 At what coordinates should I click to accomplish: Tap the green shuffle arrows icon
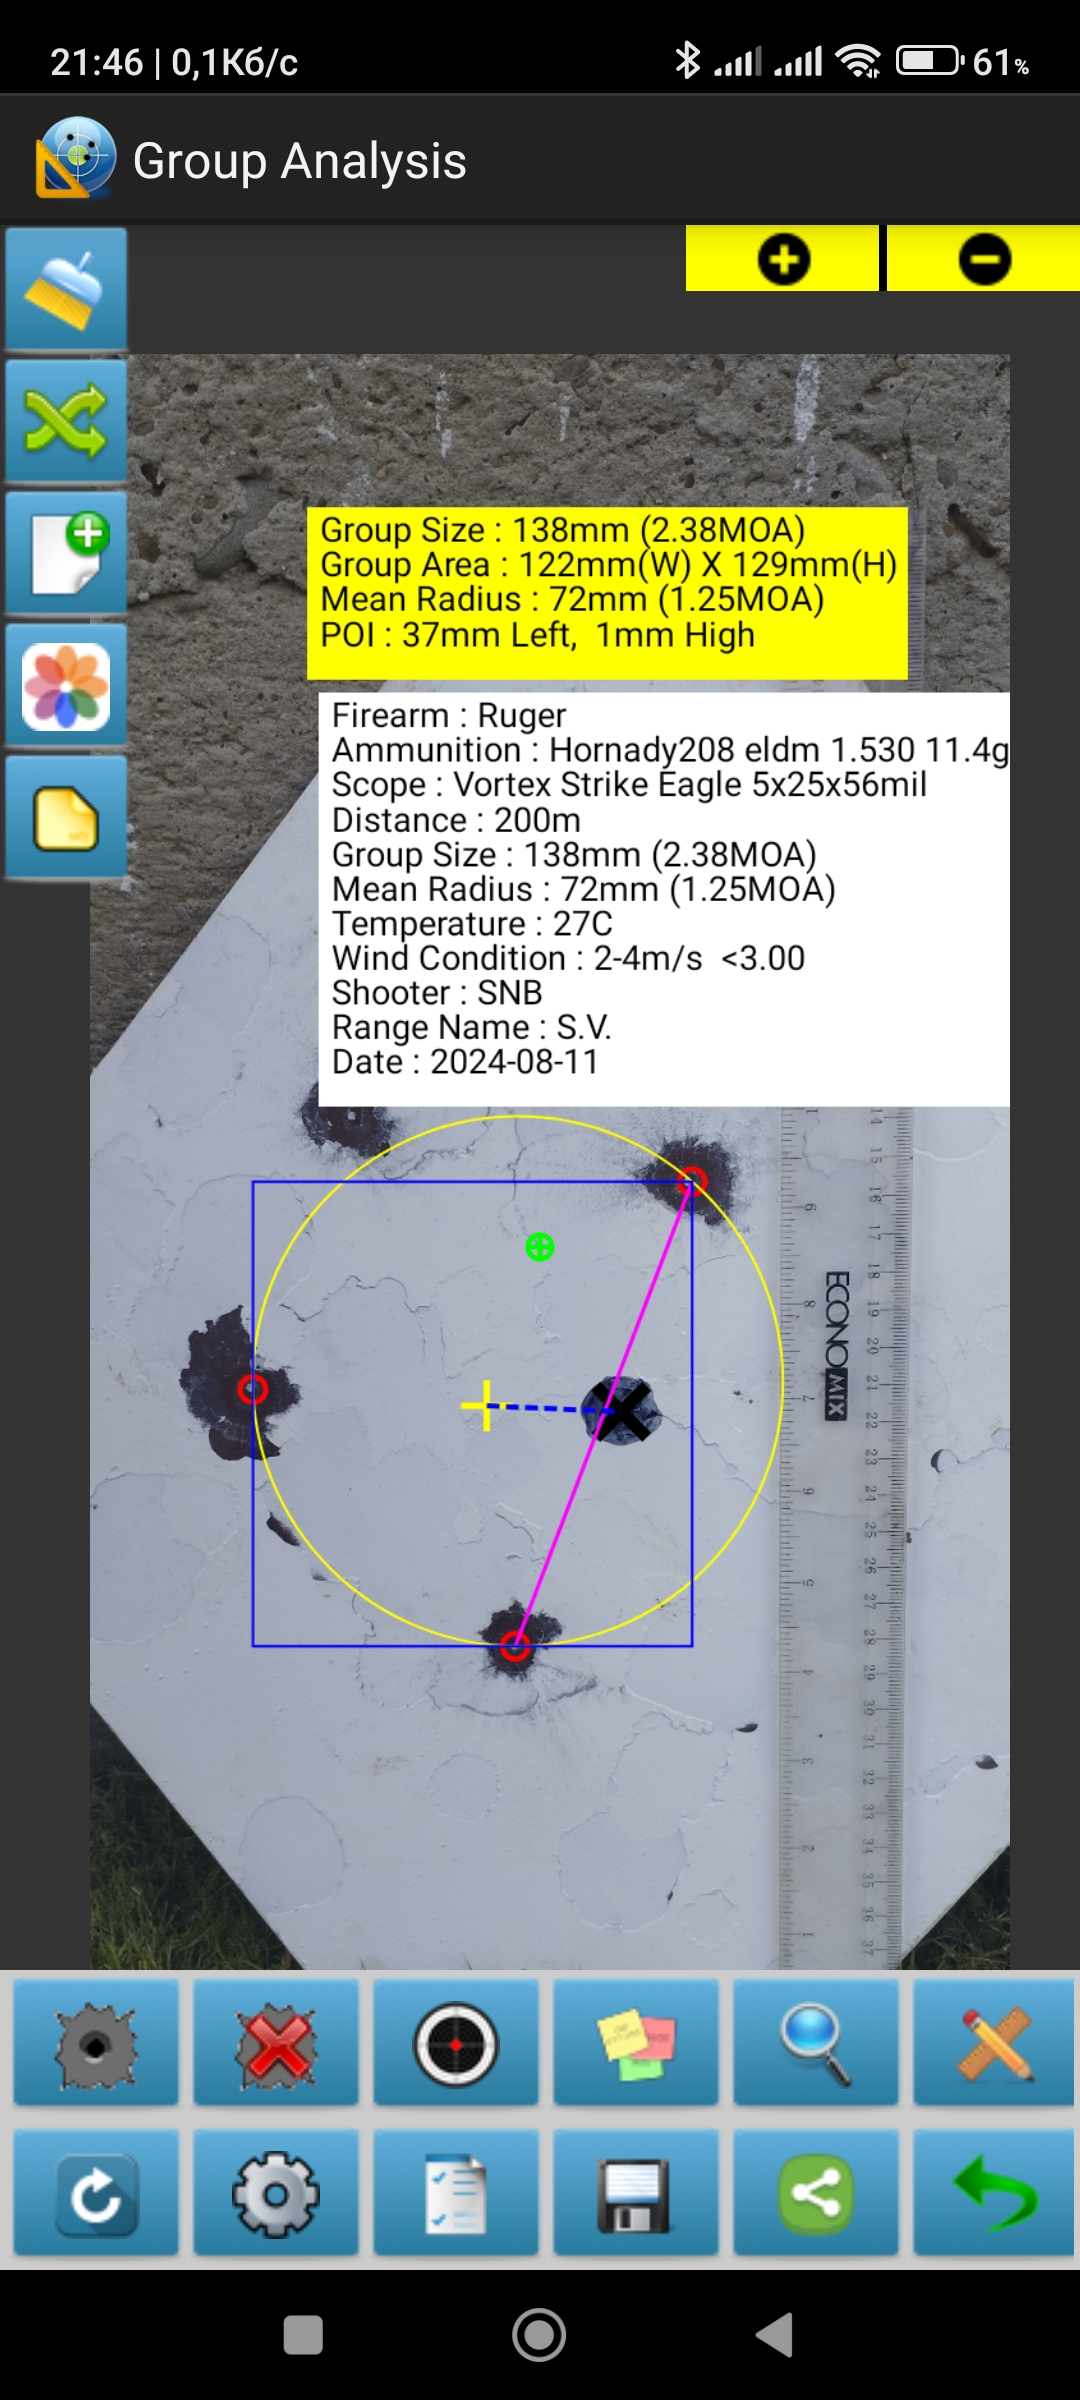pyautogui.click(x=66, y=421)
